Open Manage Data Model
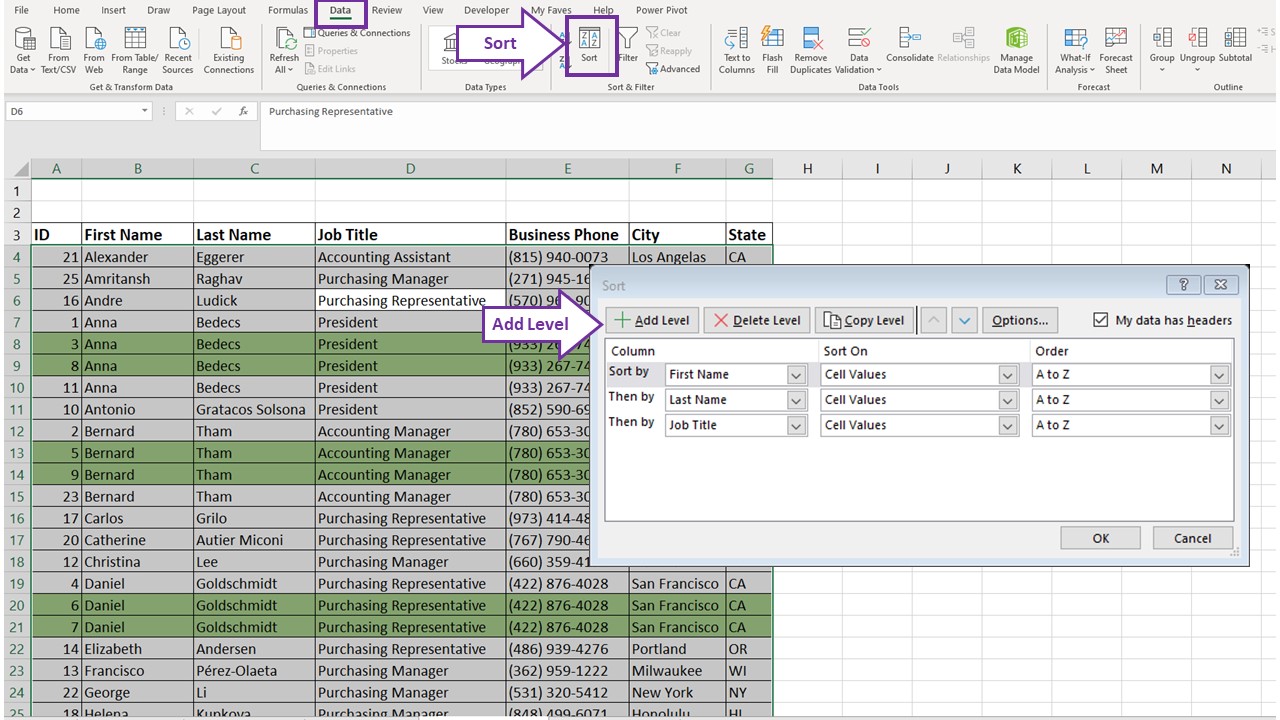The width and height of the screenshot is (1280, 720). (1016, 50)
